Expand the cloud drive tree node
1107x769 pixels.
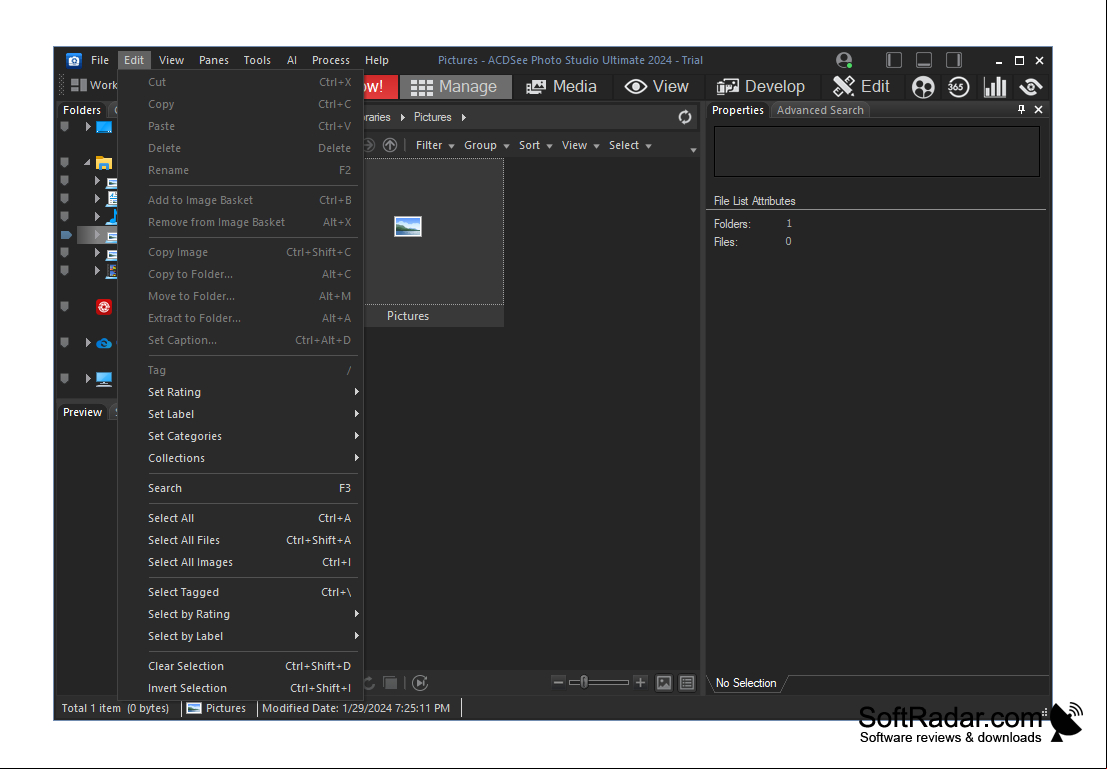tap(88, 343)
